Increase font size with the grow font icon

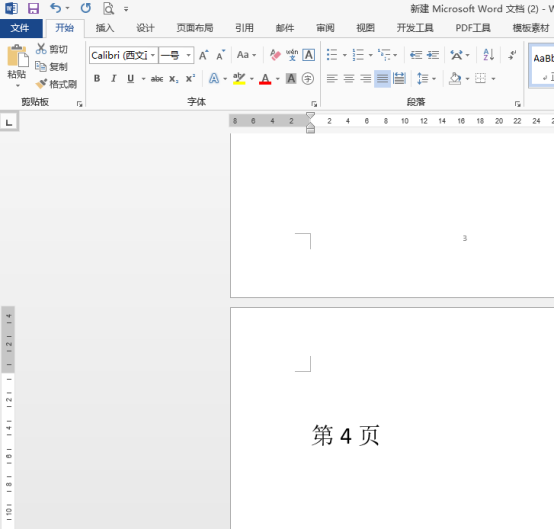coord(204,55)
